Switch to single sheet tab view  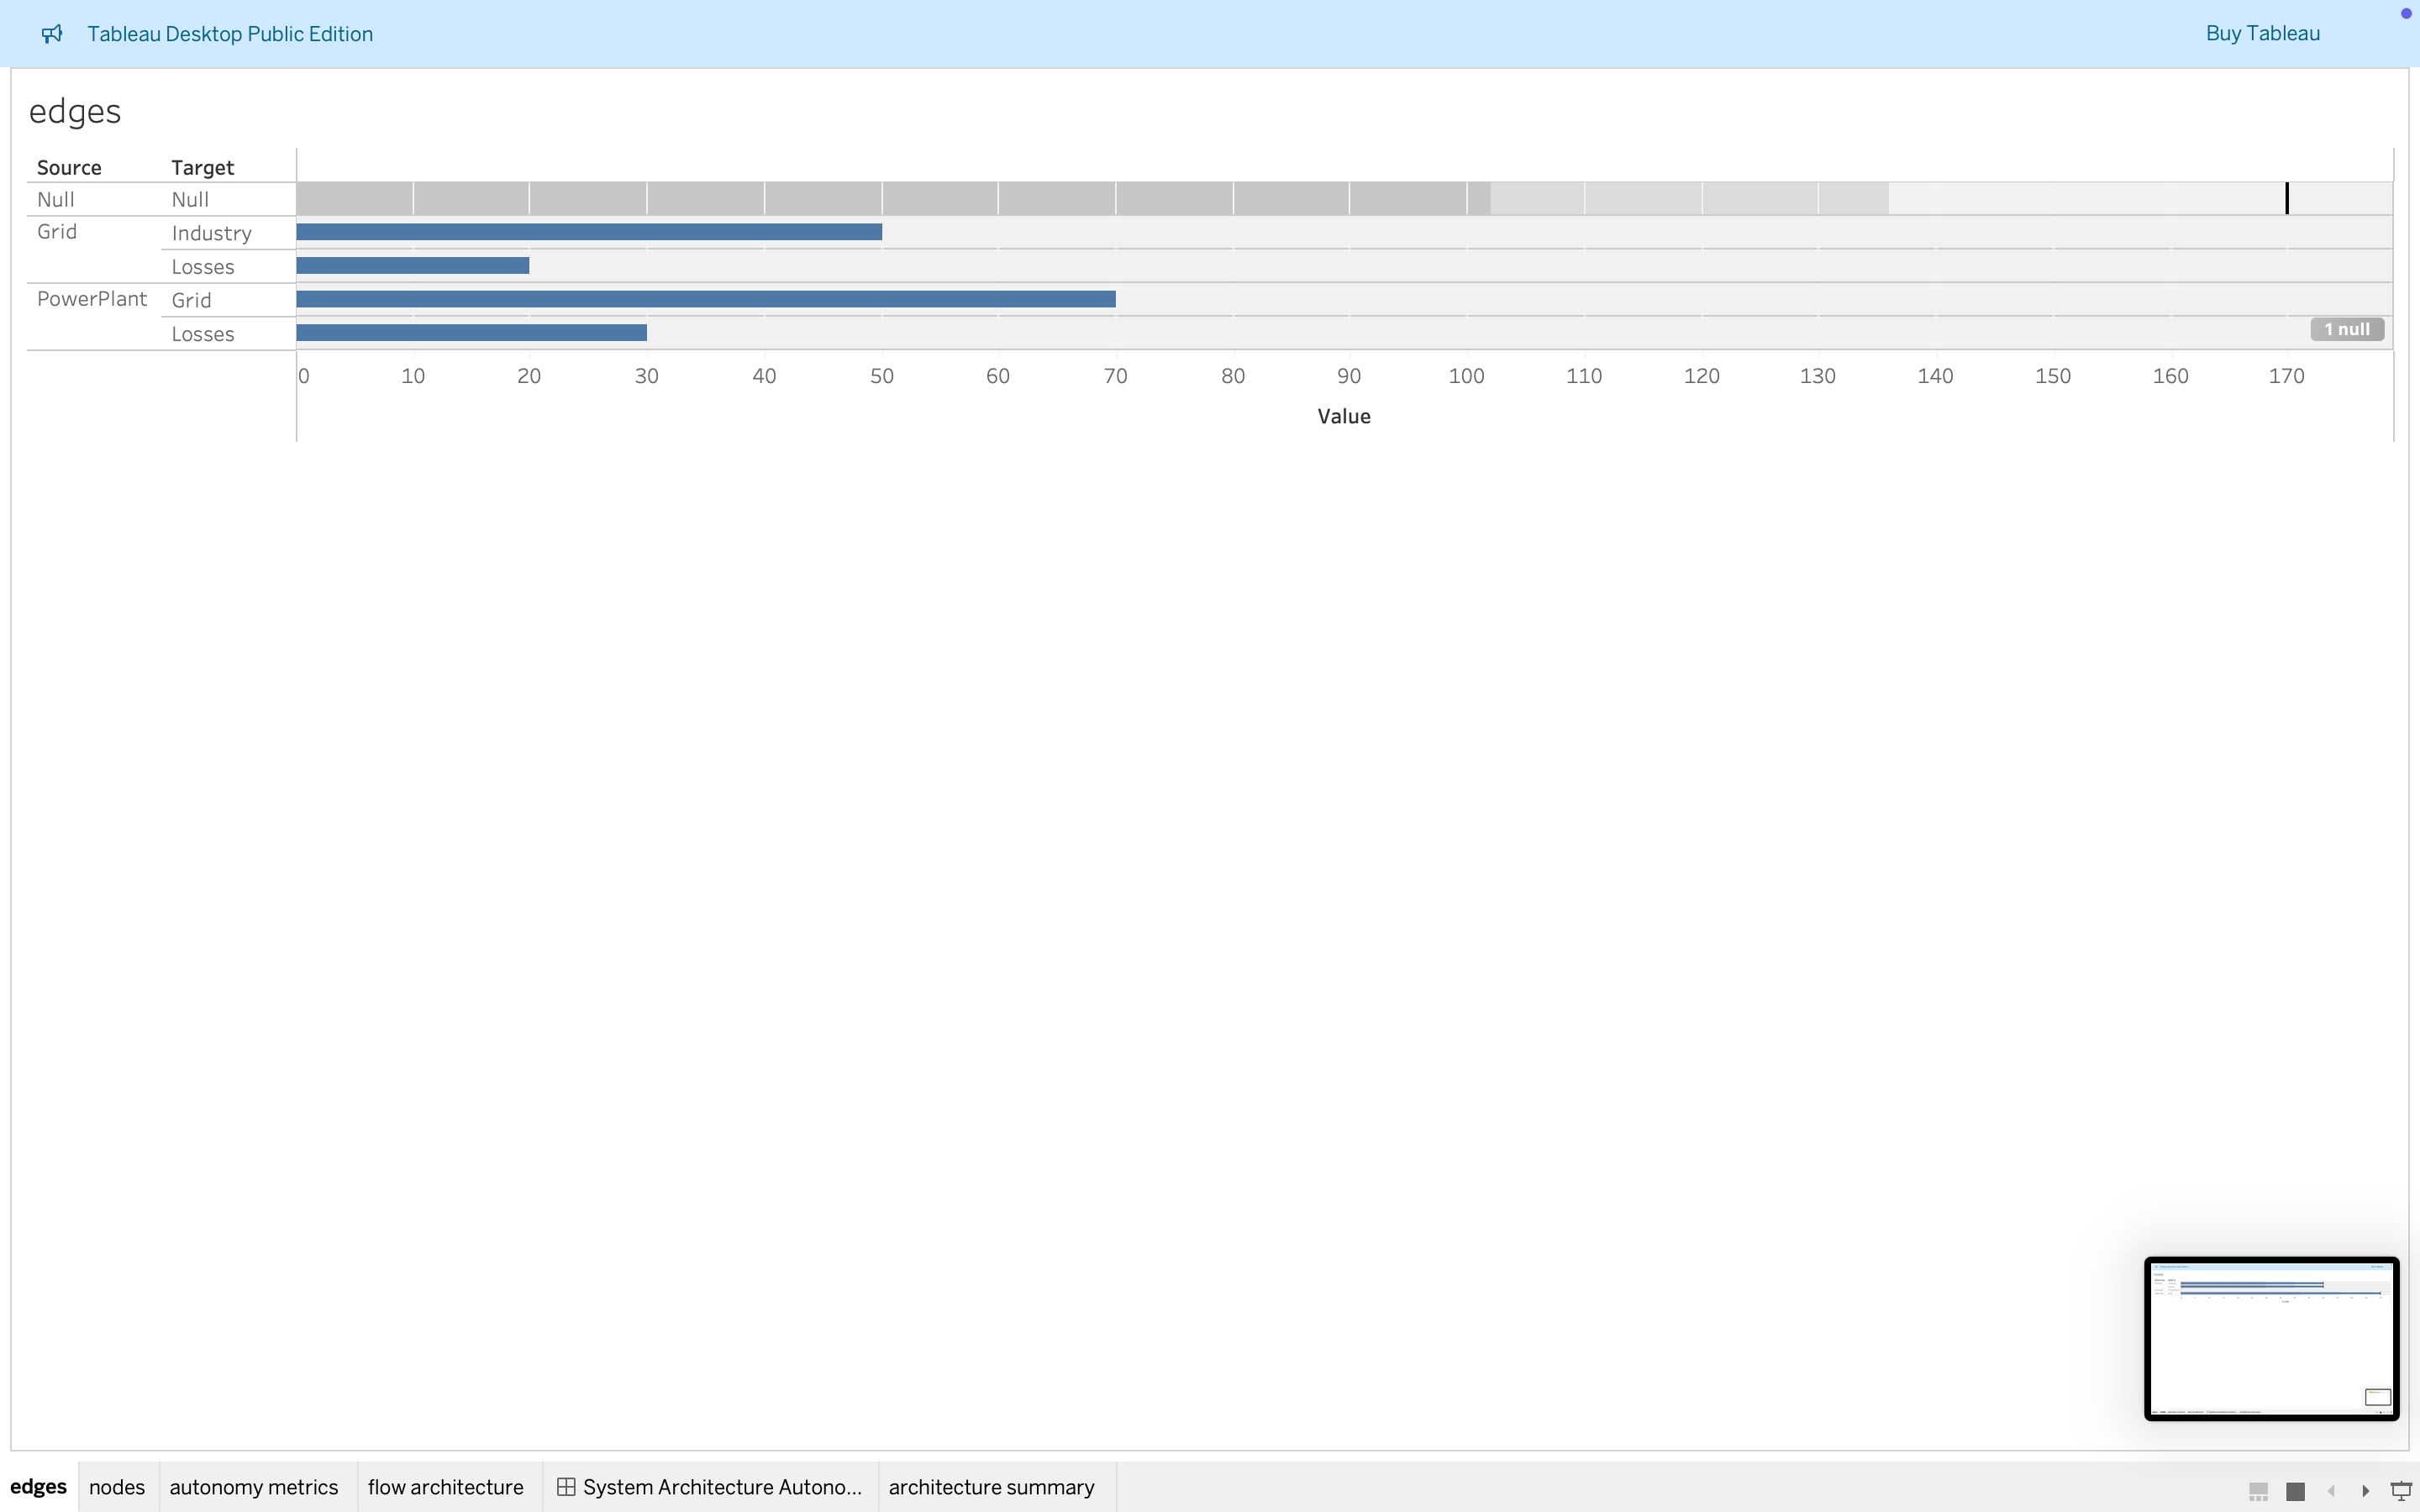[x=2295, y=1491]
